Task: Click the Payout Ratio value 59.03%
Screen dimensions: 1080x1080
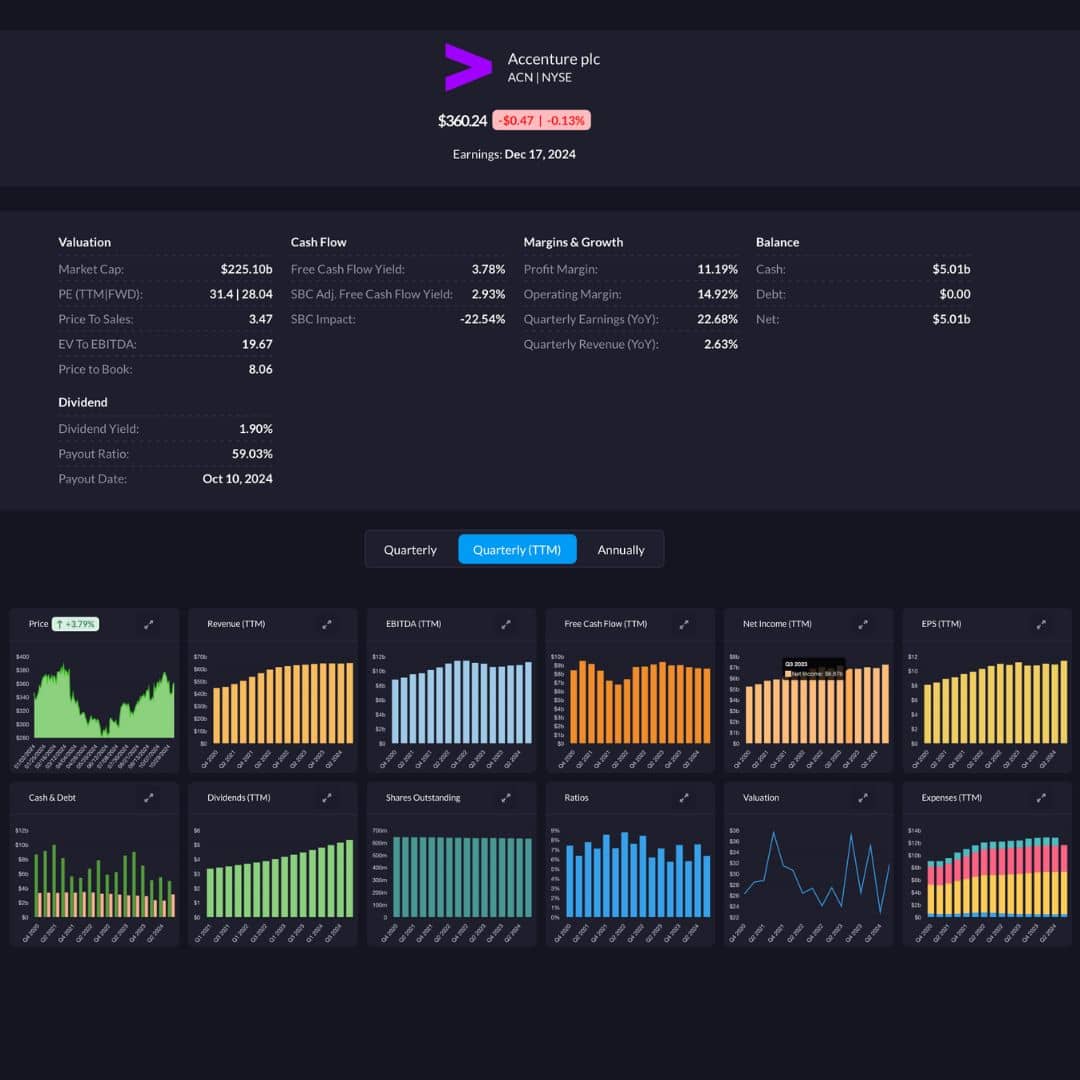Action: pos(252,454)
